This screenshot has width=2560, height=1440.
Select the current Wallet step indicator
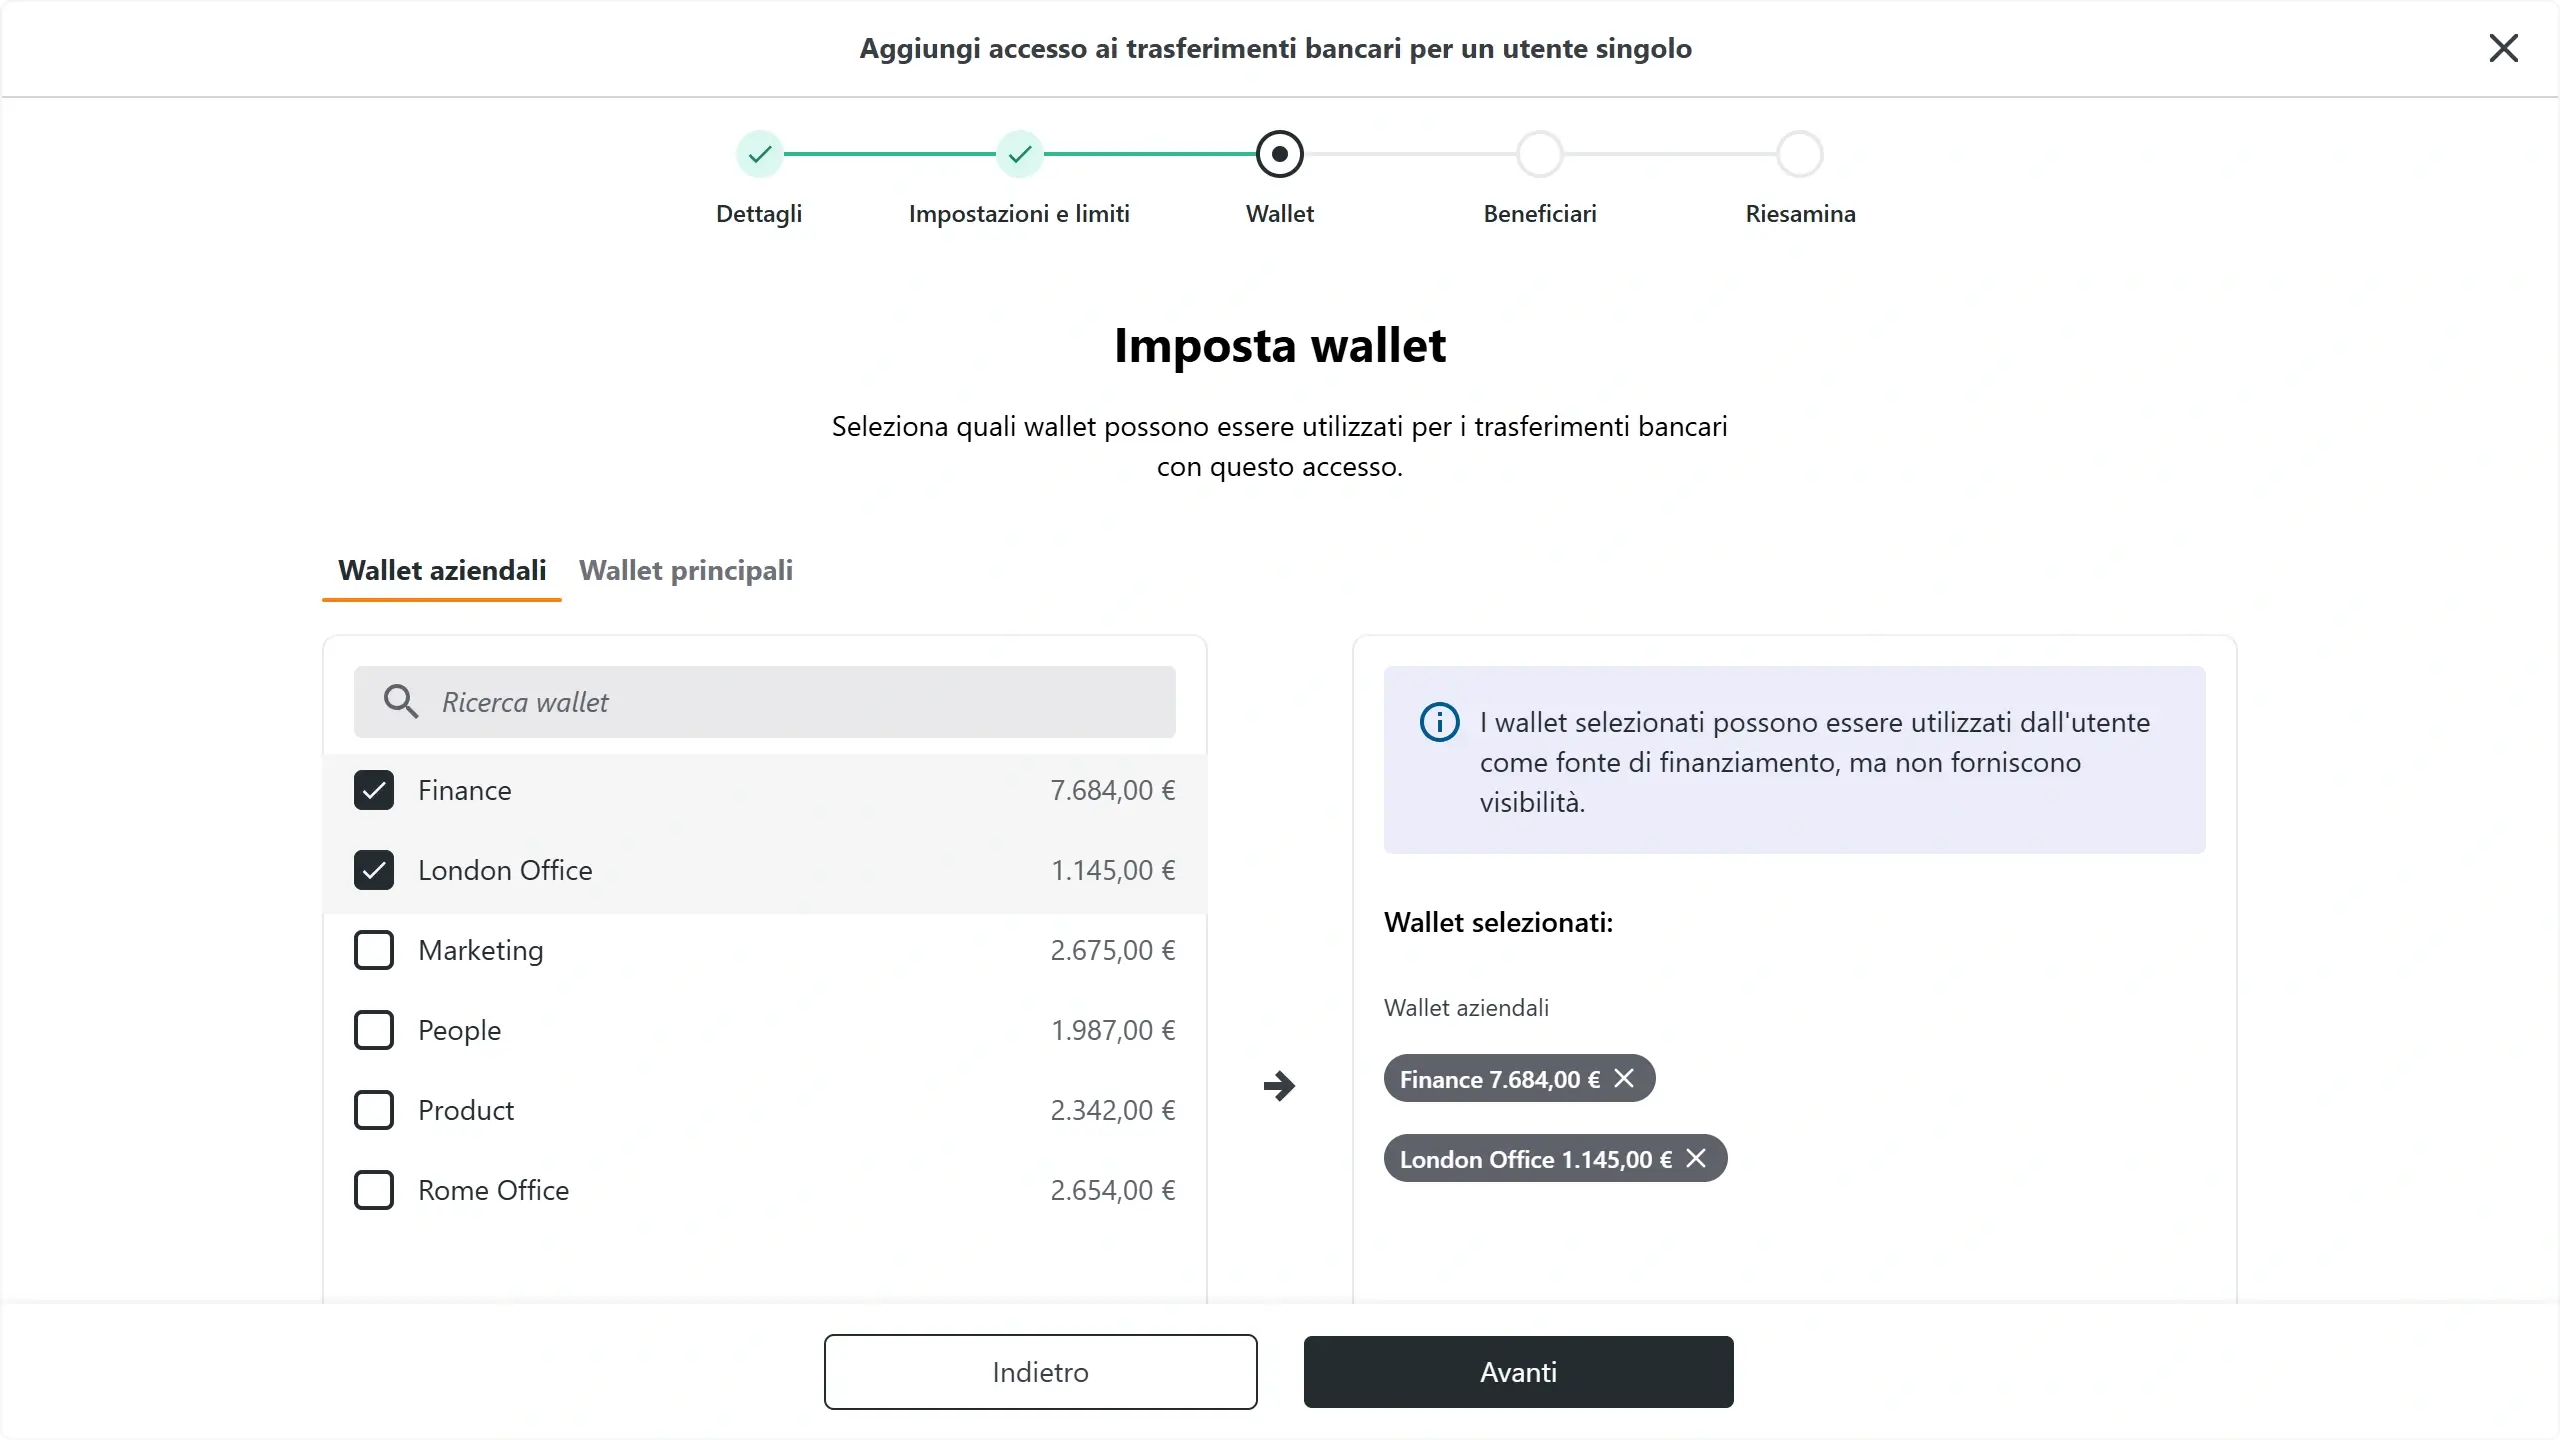tap(1280, 154)
